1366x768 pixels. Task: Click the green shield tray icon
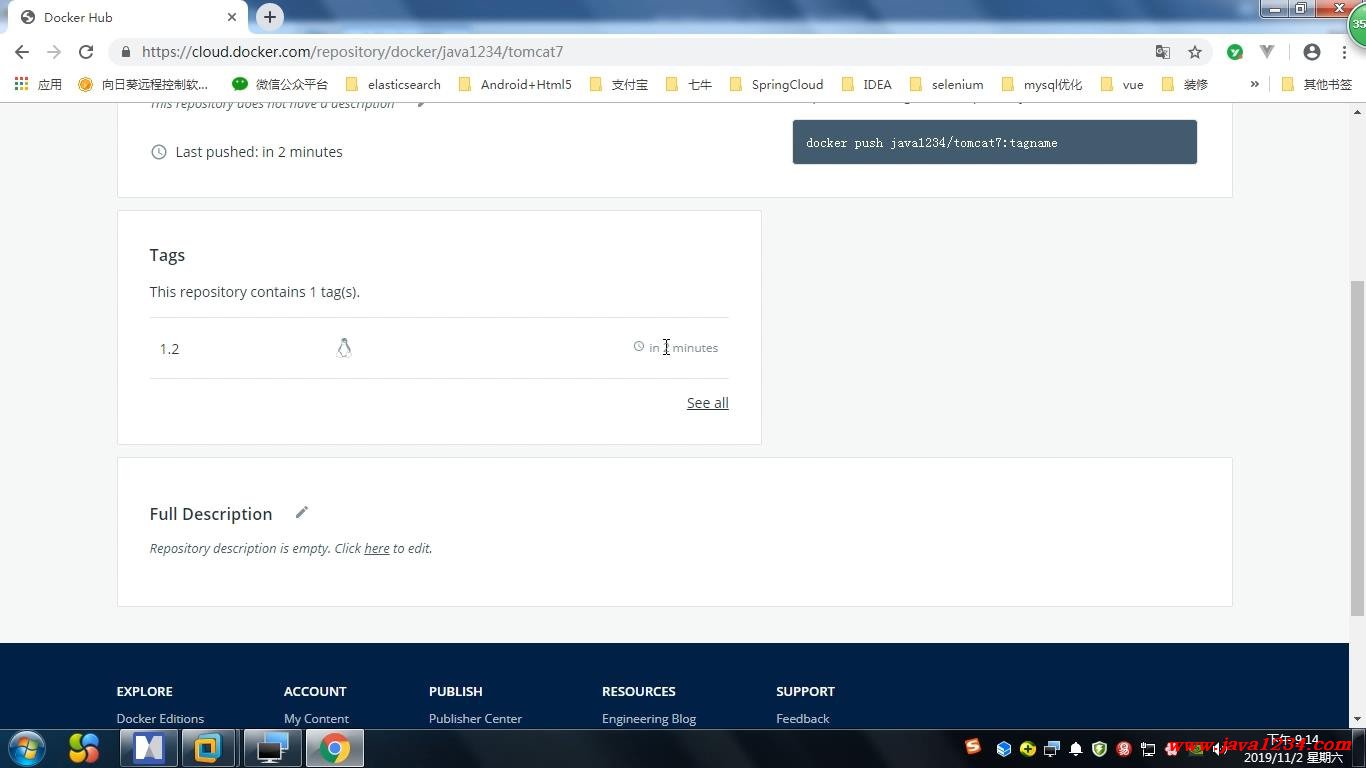point(1099,749)
